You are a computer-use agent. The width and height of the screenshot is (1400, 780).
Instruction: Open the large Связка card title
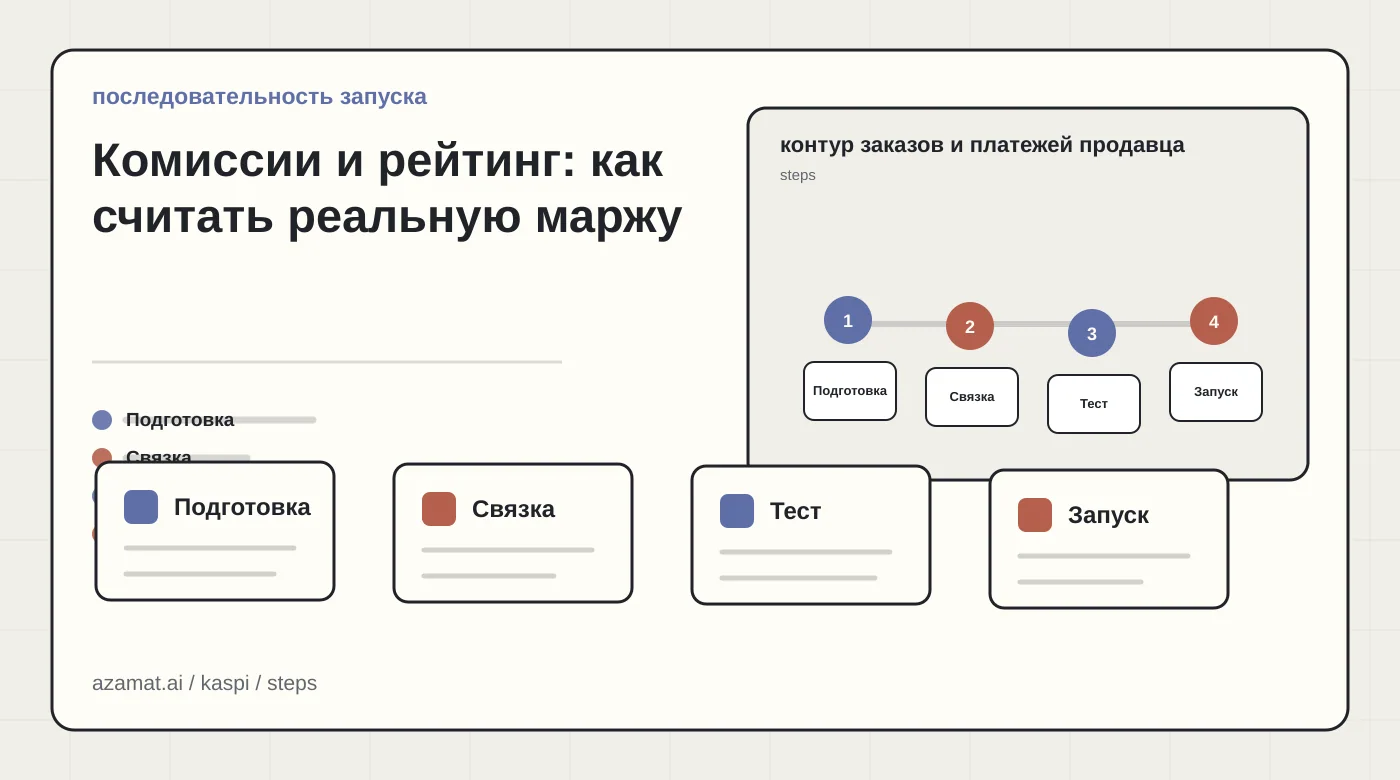coord(513,509)
